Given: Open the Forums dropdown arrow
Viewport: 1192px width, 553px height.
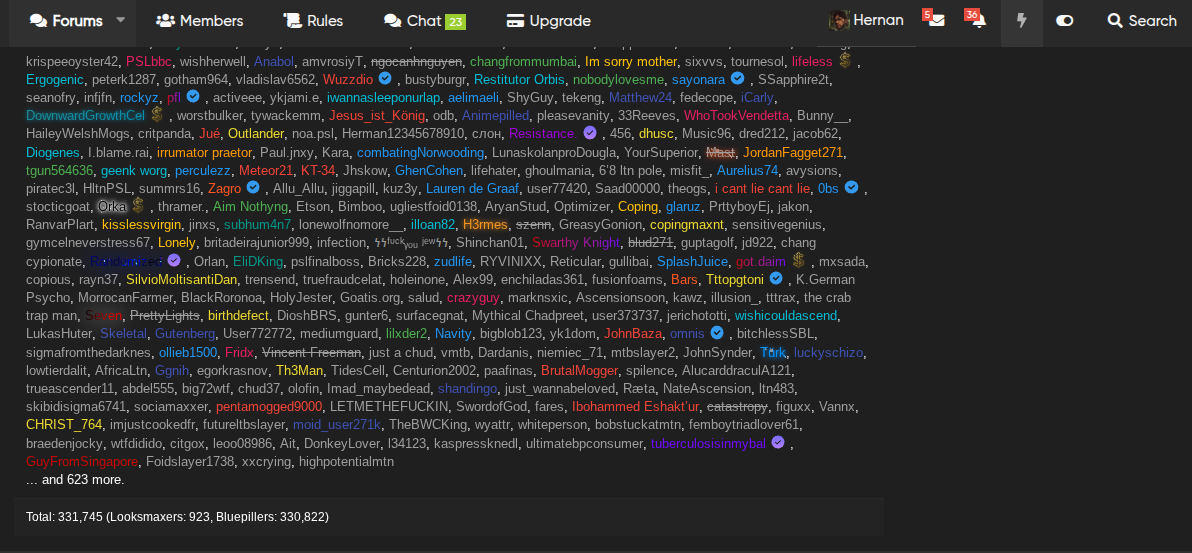Looking at the screenshot, I should [120, 21].
